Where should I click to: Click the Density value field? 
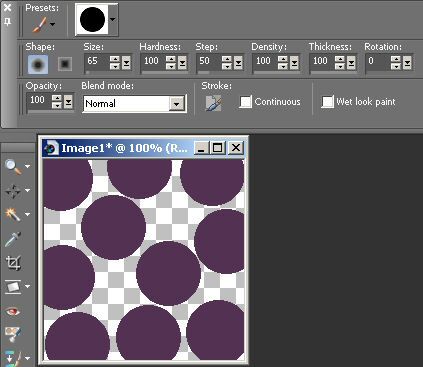point(265,61)
